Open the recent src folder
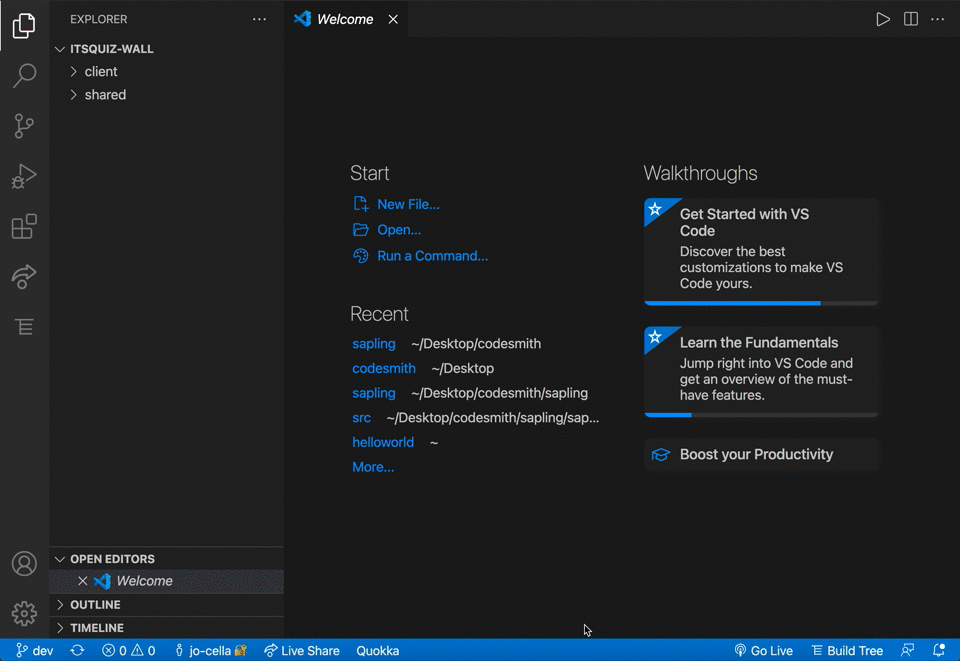 [x=361, y=418]
